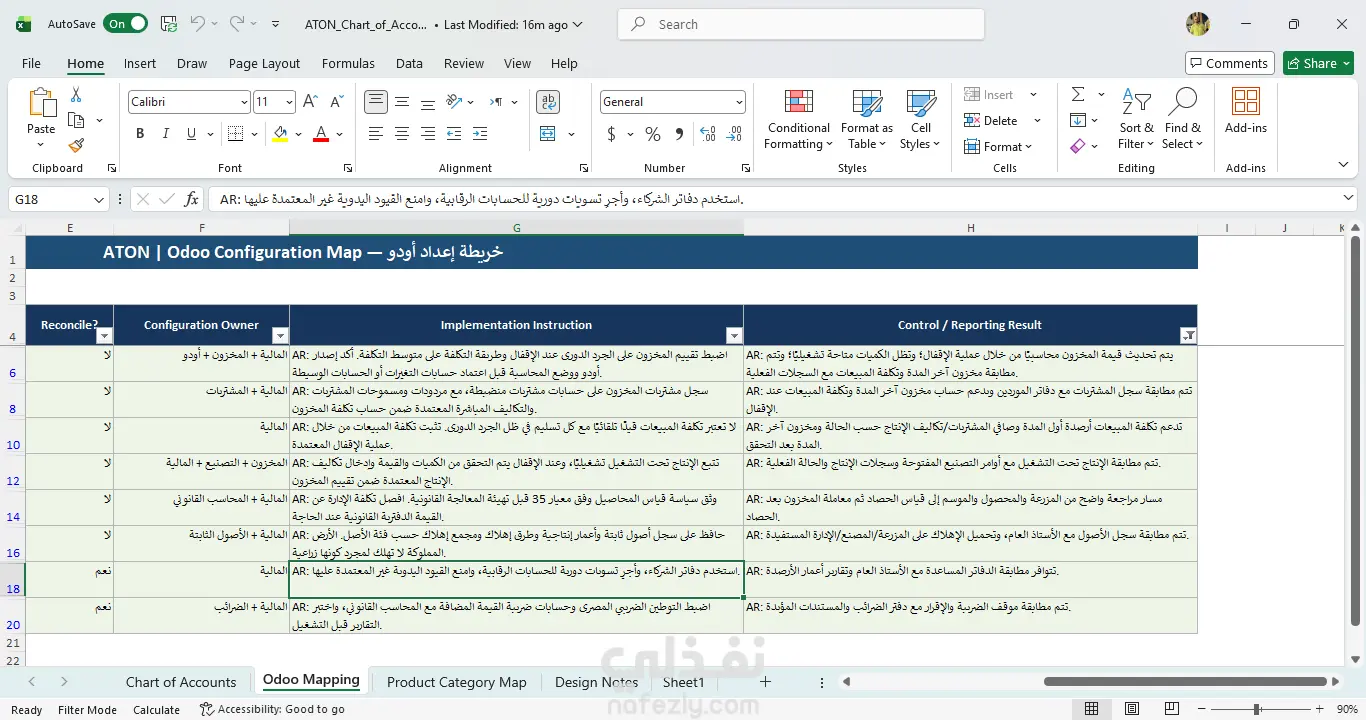Click the Undo arrow
Screen dimensions: 1366x720
tap(198, 24)
